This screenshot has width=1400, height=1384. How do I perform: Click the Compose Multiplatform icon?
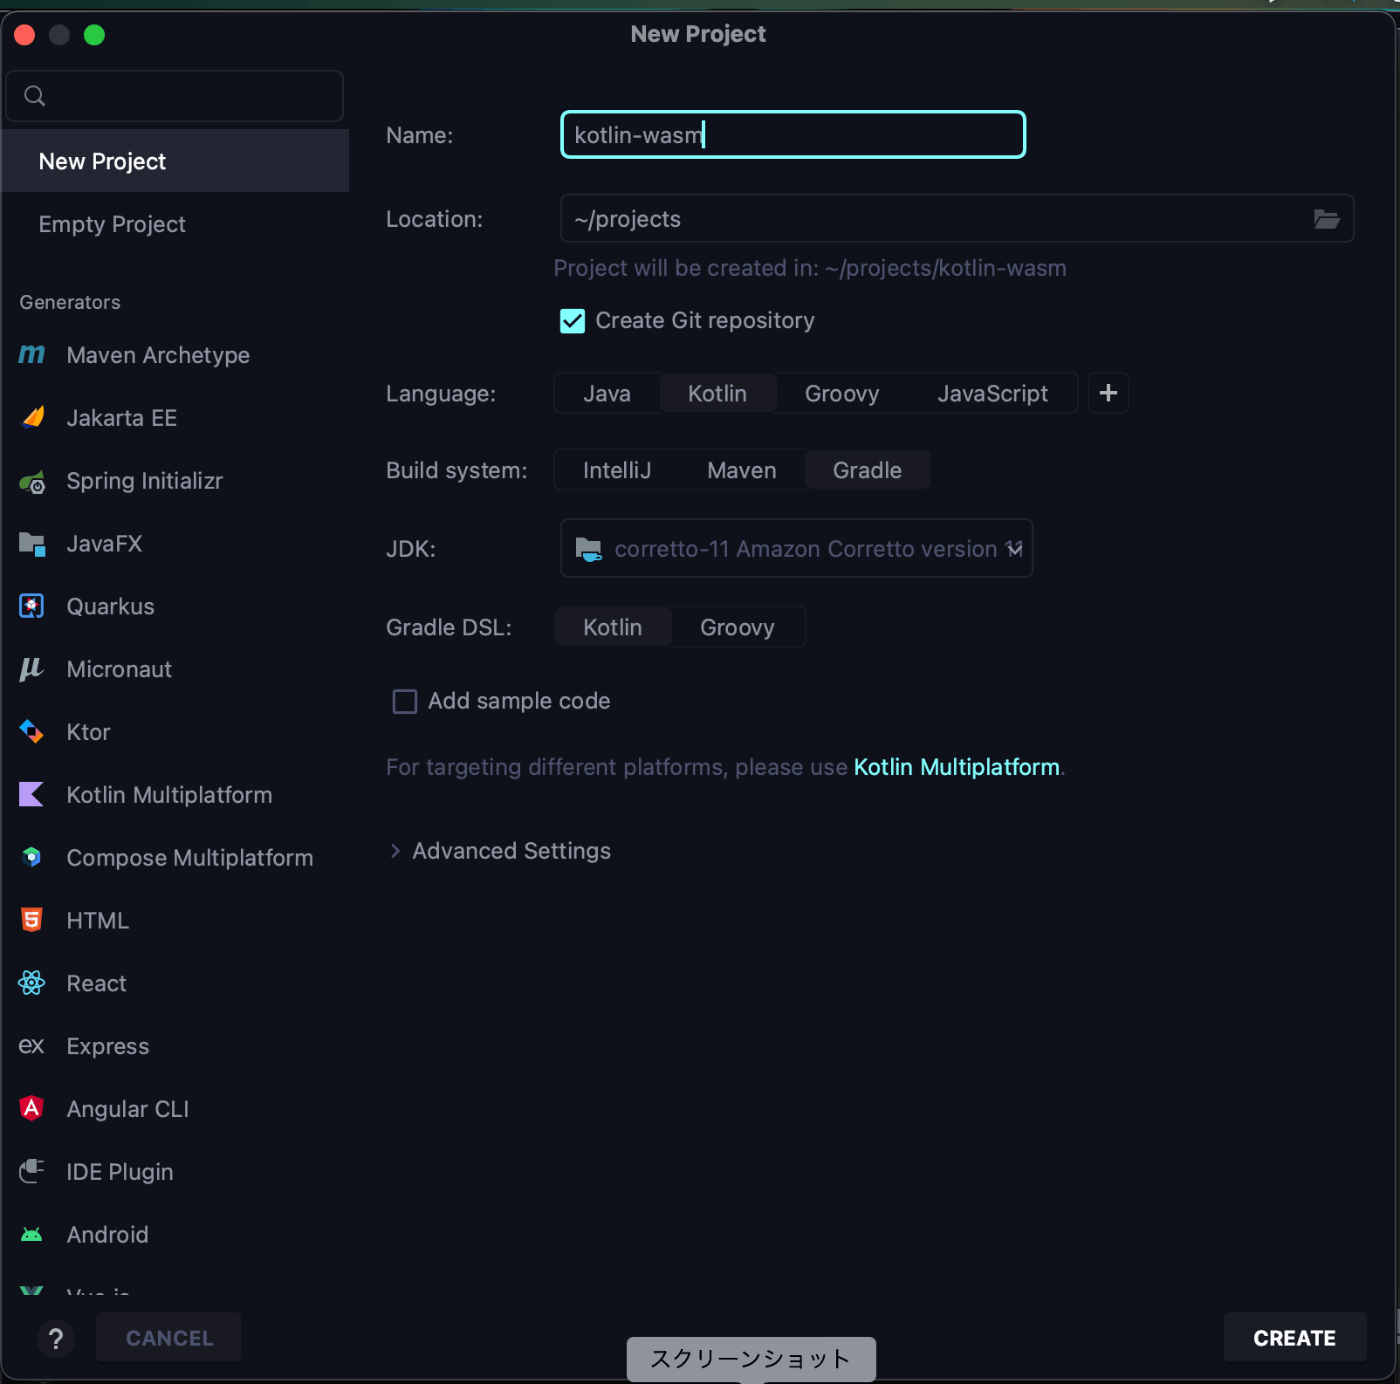pyautogui.click(x=32, y=858)
